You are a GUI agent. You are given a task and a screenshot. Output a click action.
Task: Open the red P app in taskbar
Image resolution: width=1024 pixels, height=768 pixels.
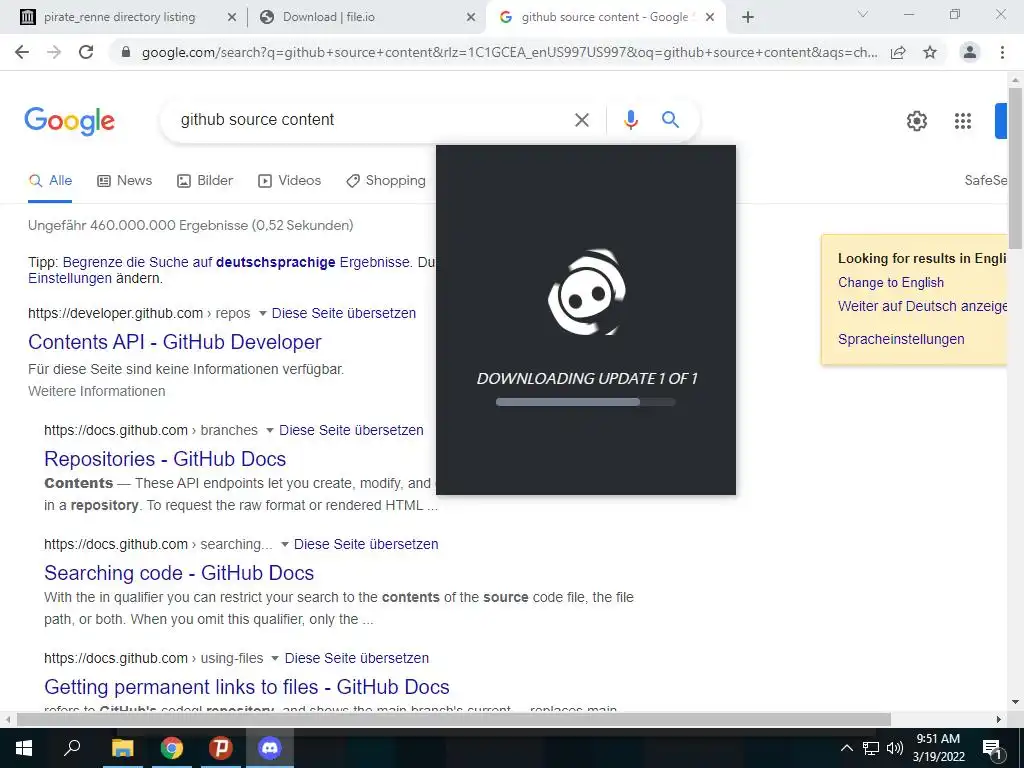221,748
